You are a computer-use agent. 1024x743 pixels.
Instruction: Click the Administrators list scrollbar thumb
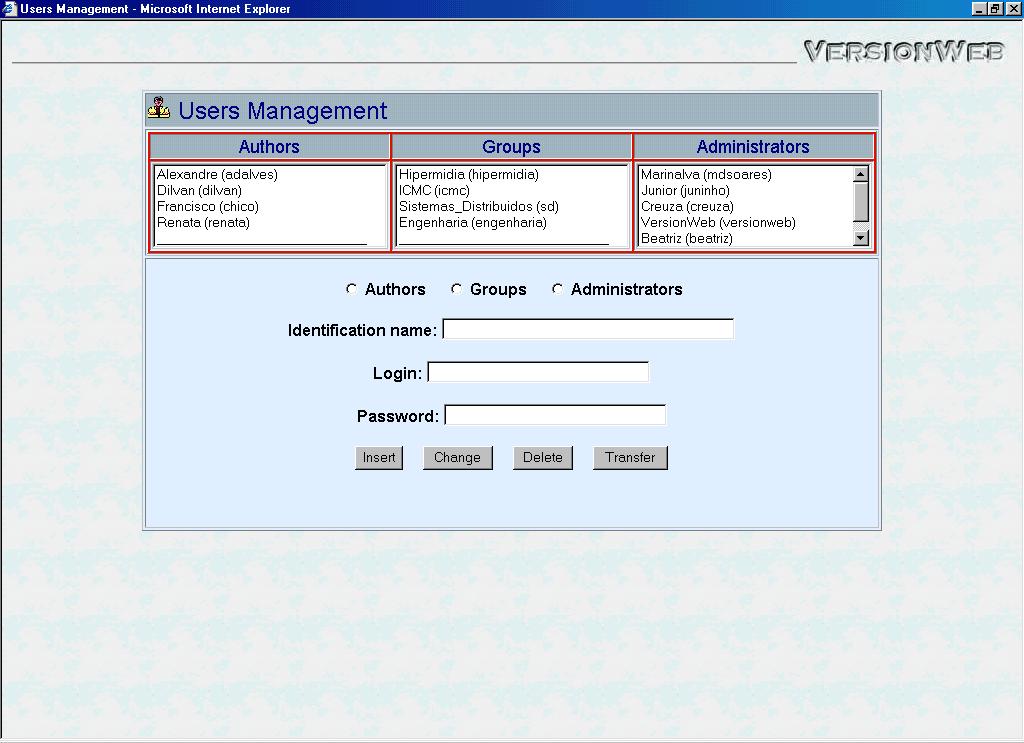click(861, 202)
